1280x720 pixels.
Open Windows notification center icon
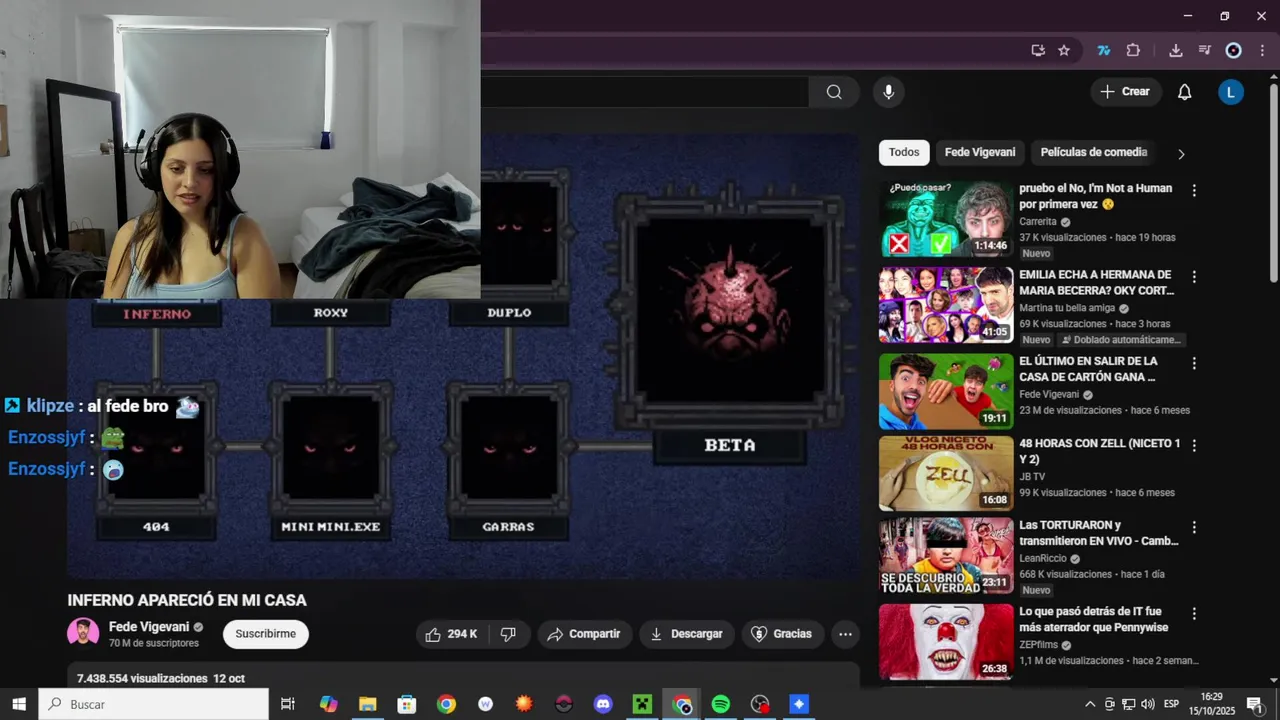coord(1254,704)
